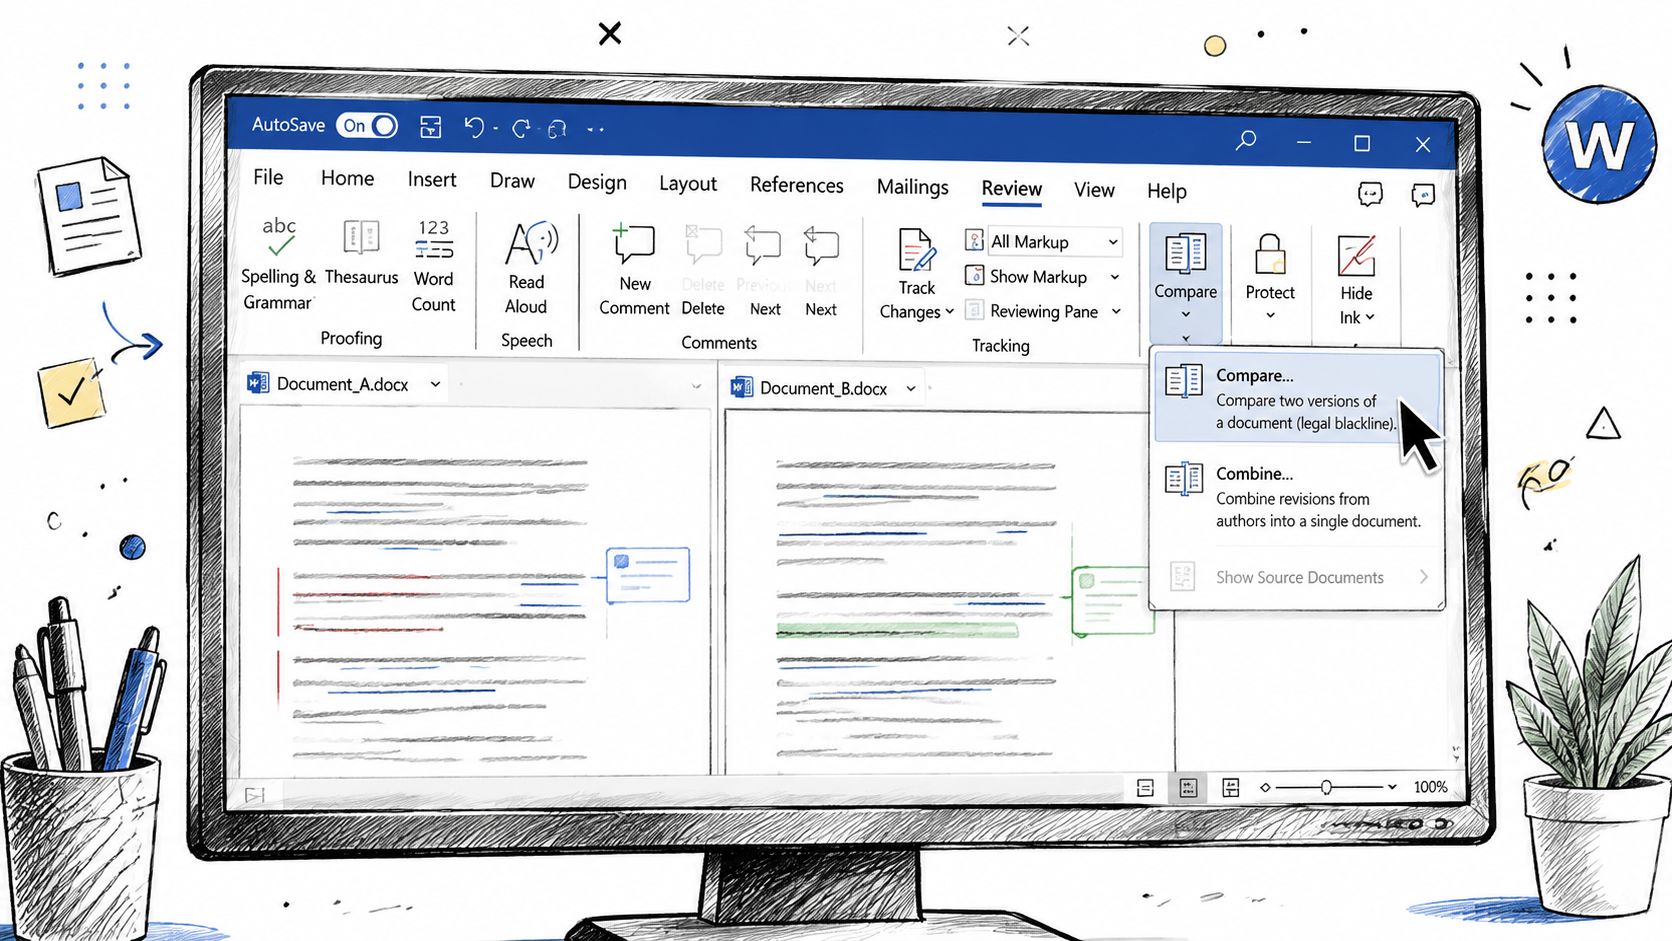Show the Word Count
The image size is (1672, 941).
tap(433, 266)
